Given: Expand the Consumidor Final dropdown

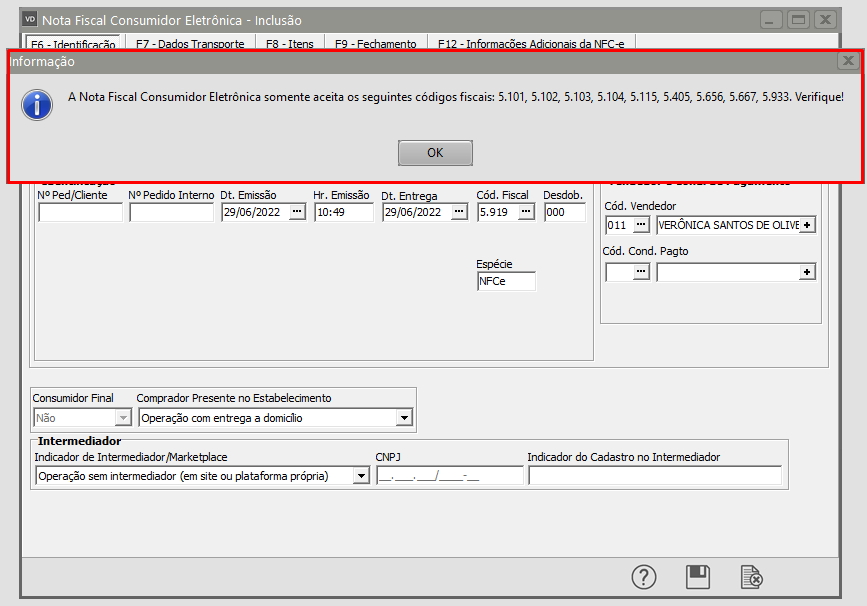Looking at the screenshot, I should click(x=123, y=418).
